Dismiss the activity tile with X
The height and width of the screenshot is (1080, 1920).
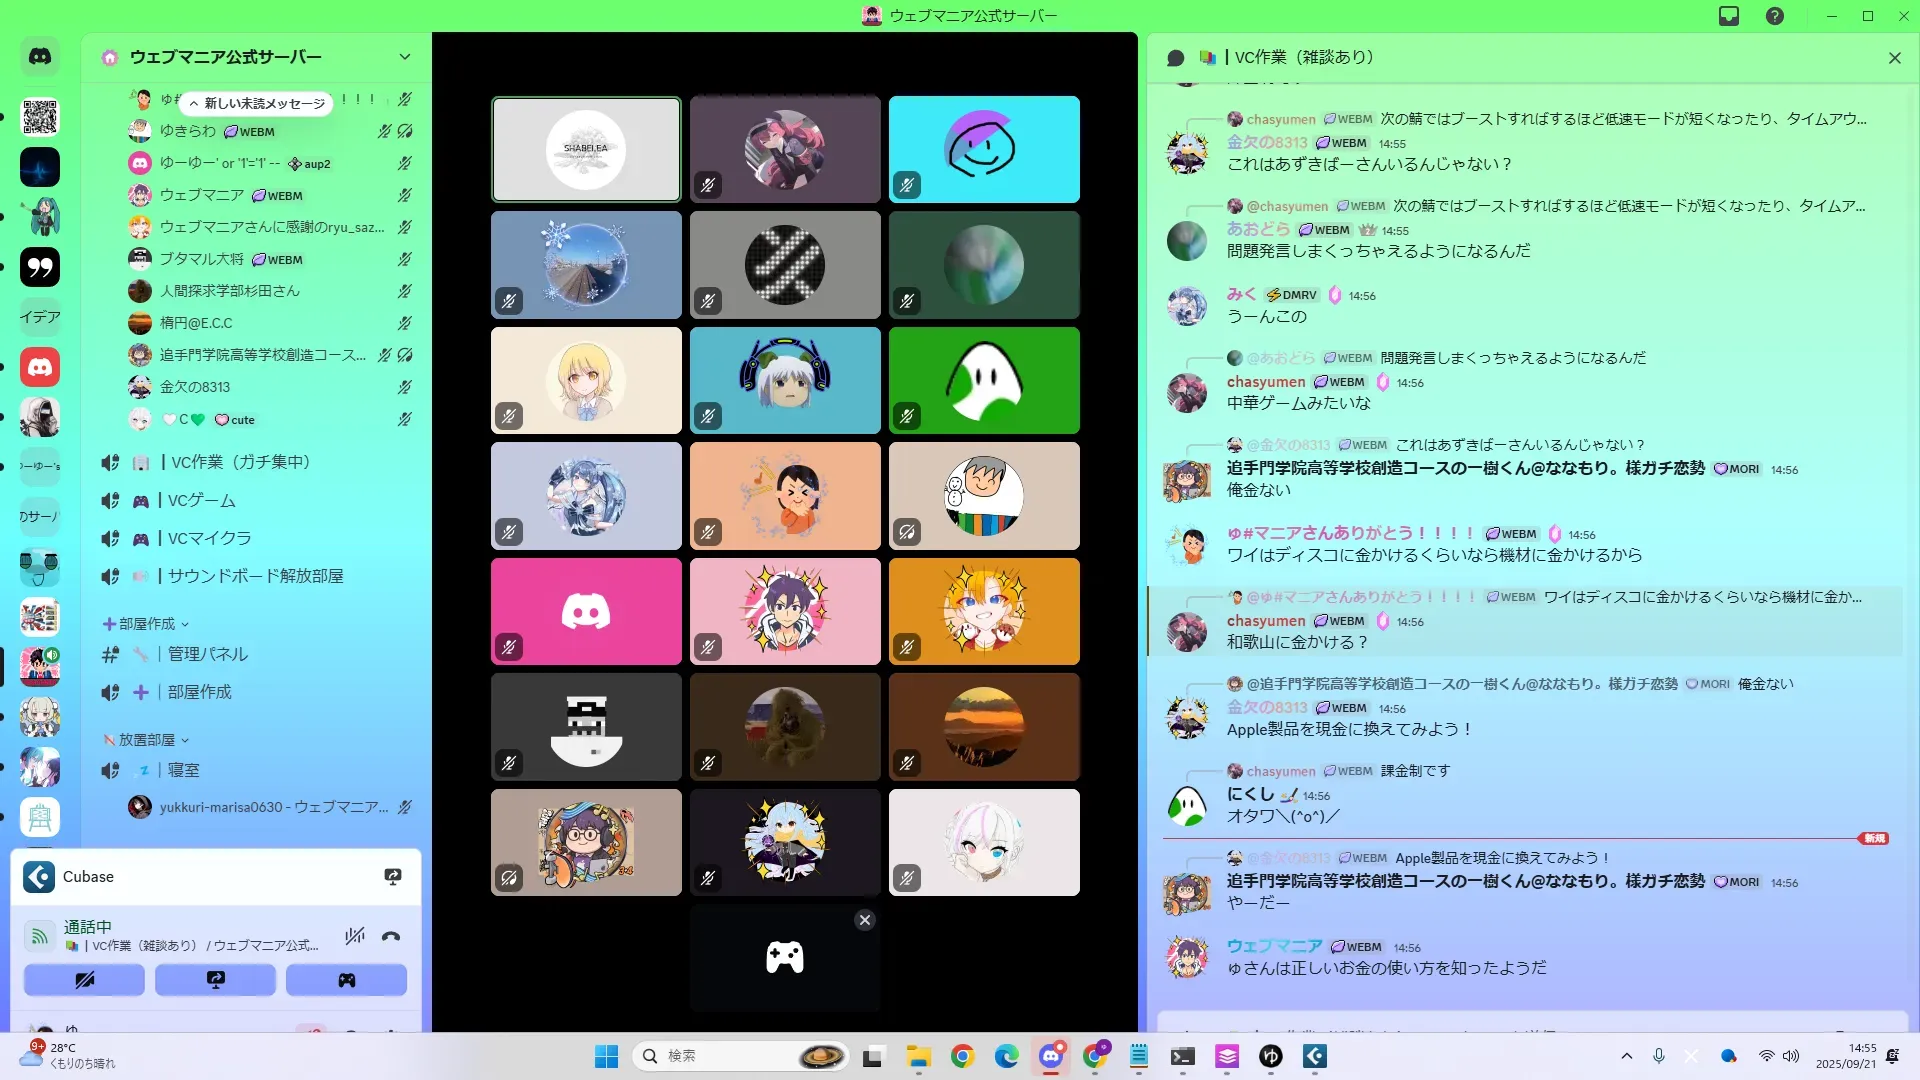865,920
